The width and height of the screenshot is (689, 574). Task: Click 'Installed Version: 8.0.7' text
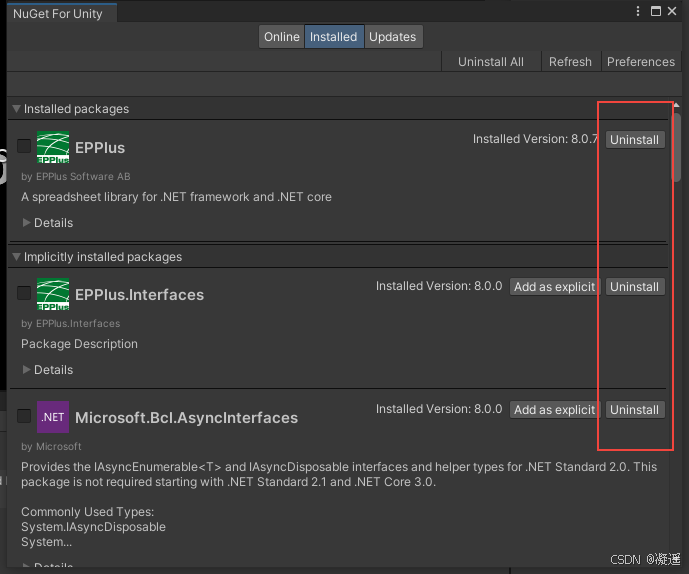[x=535, y=139]
